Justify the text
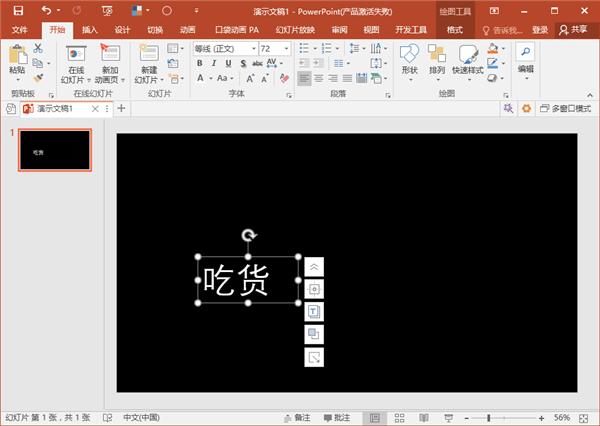The height and width of the screenshot is (426, 600). pos(347,78)
